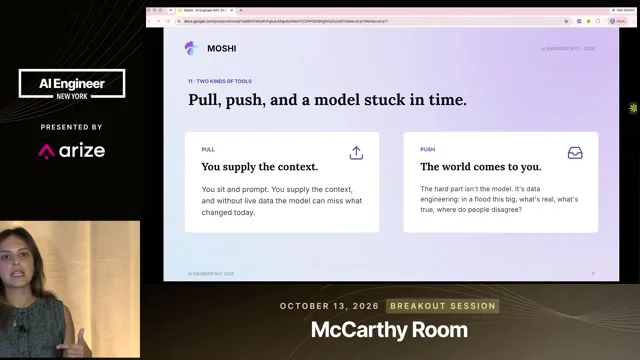Select the Moshi AI Engineer NYC browser tab
Screen dimensions: 640x360
(205, 10)
